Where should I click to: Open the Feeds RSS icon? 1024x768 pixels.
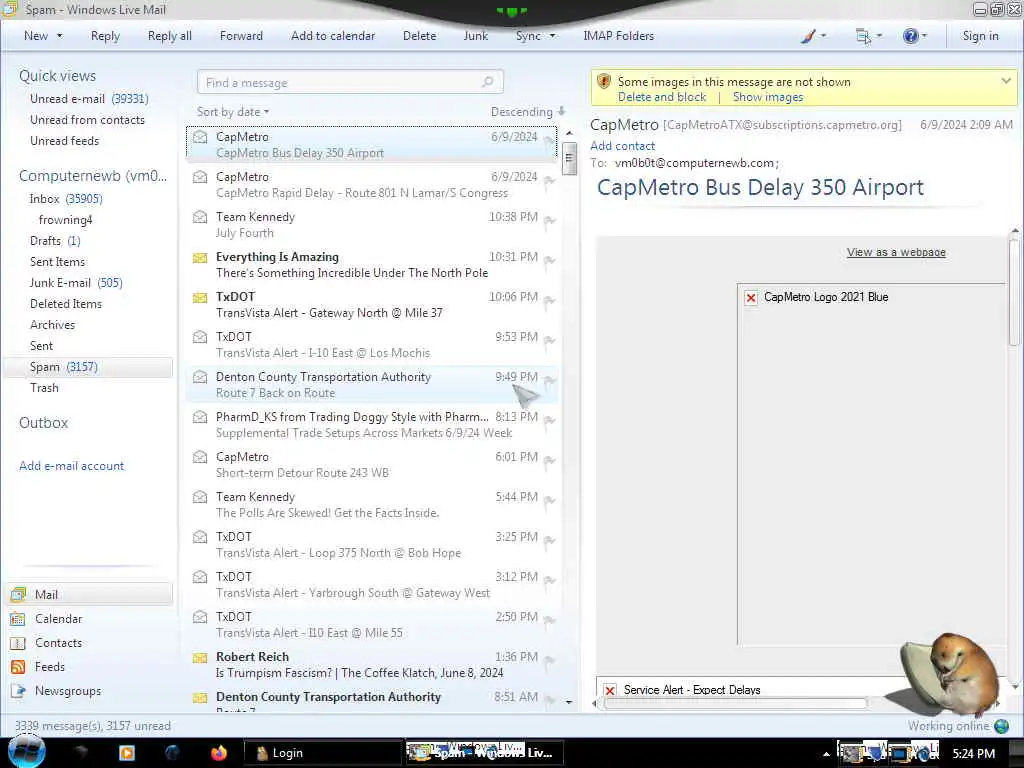(18, 667)
